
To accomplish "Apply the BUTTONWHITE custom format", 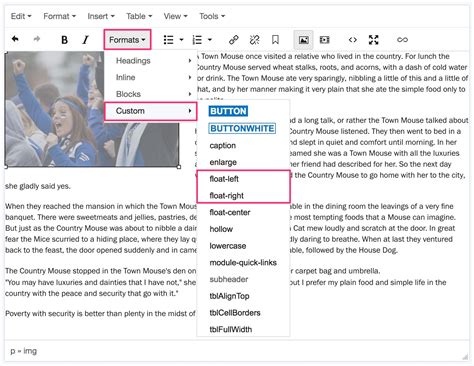I will [x=242, y=128].
